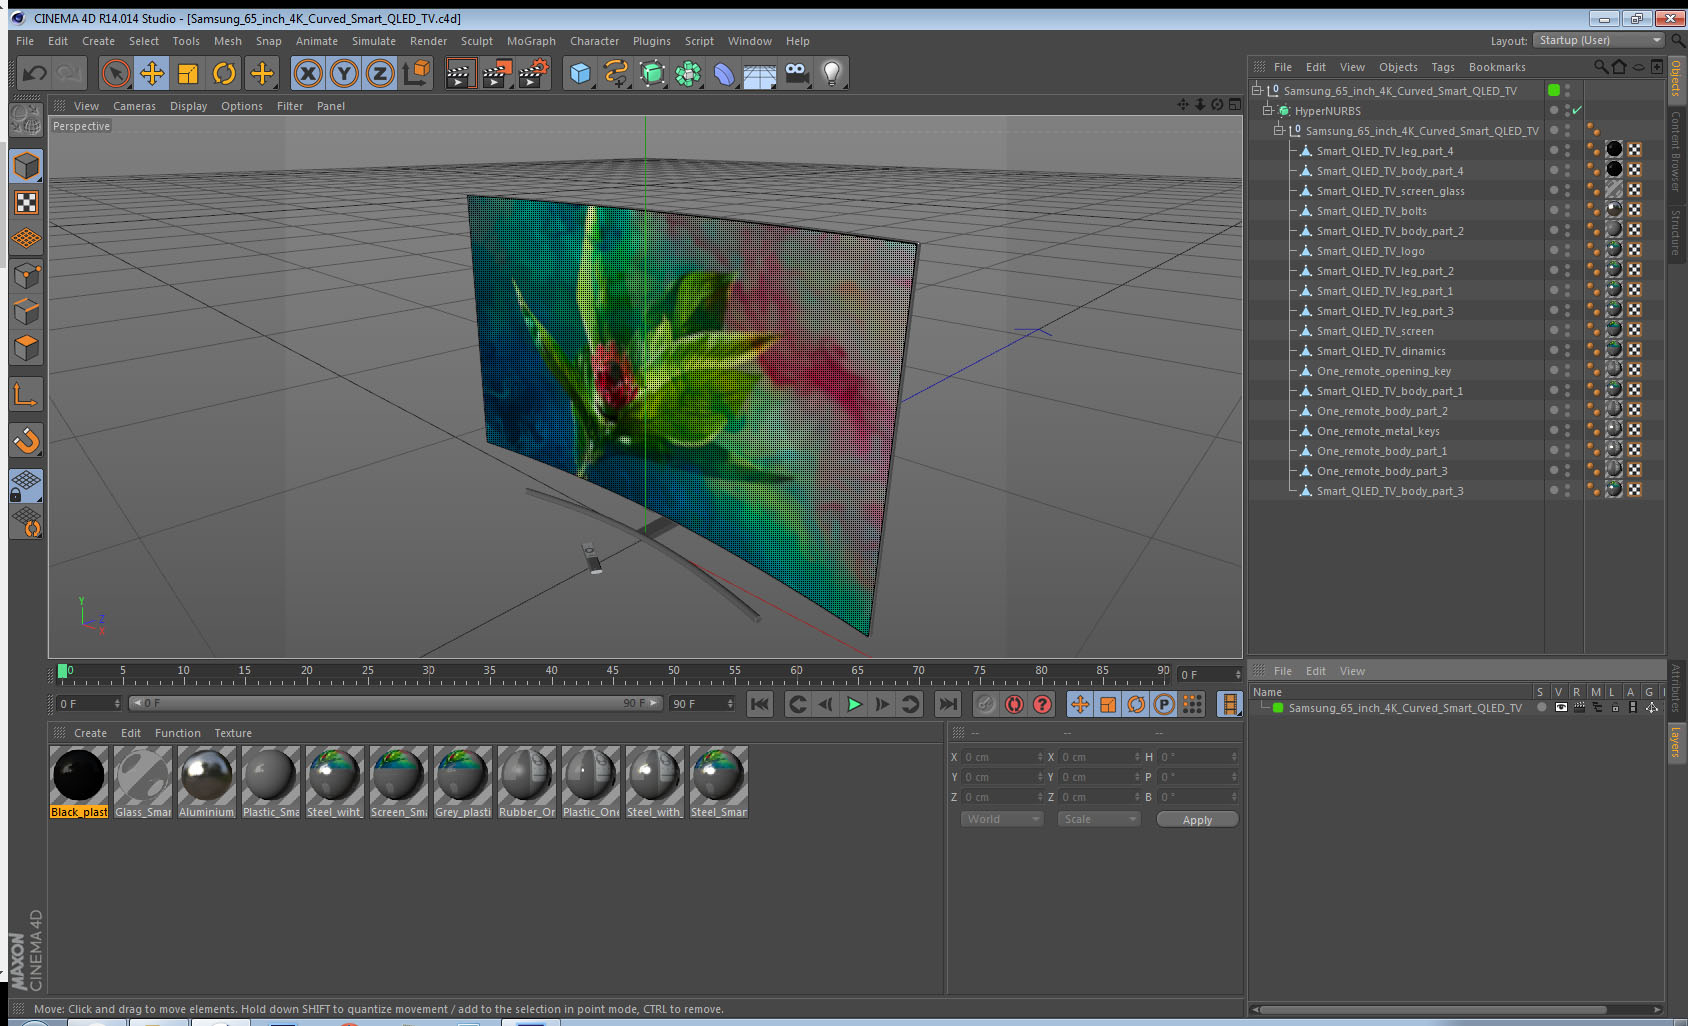This screenshot has width=1688, height=1026.
Task: Select the Rubber_On material swatch
Action: 527,782
